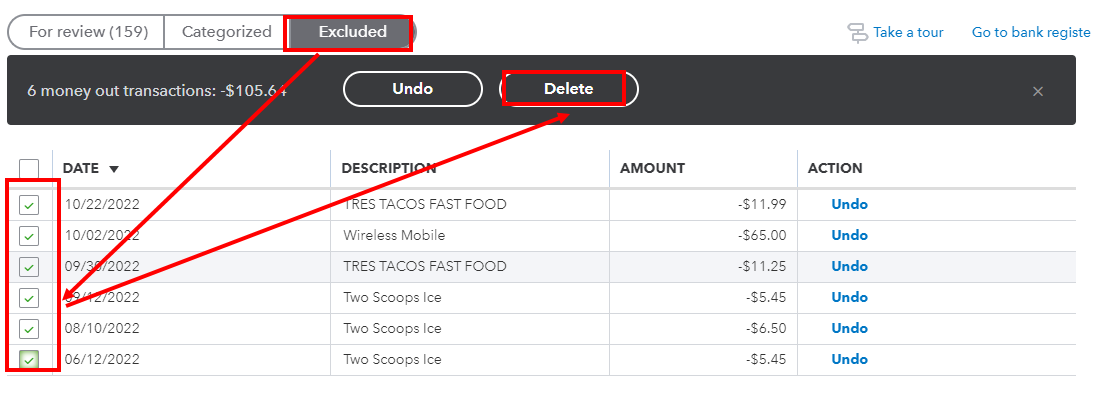Uncheck the 08/10/2022 Two Scoops checkbox

[29, 329]
